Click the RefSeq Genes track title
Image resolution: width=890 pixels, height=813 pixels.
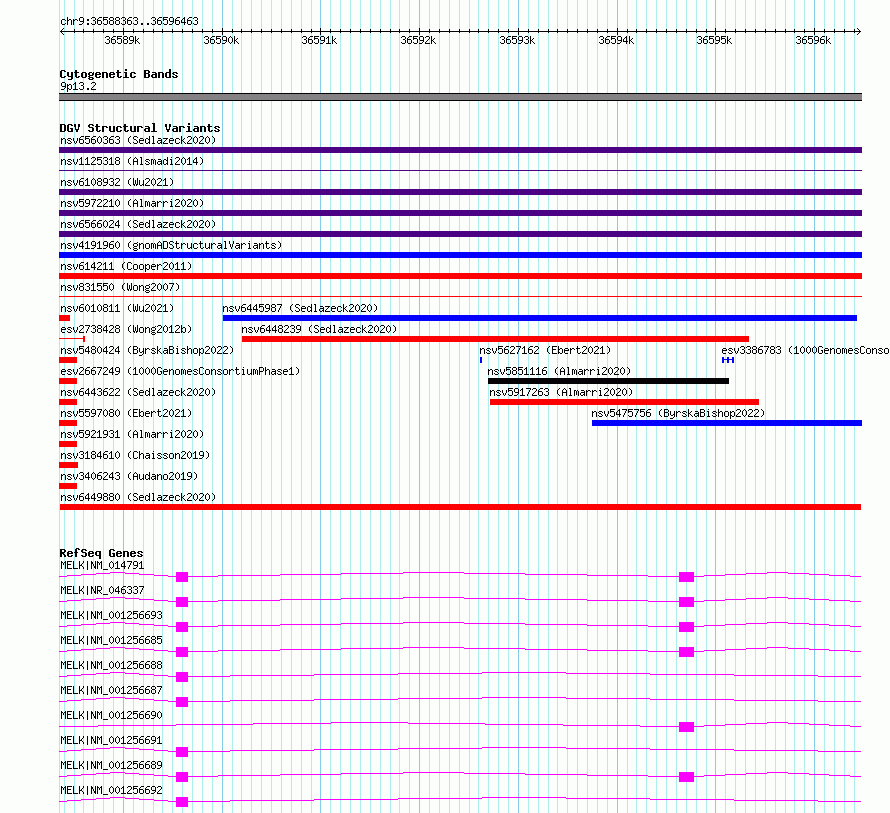(101, 553)
